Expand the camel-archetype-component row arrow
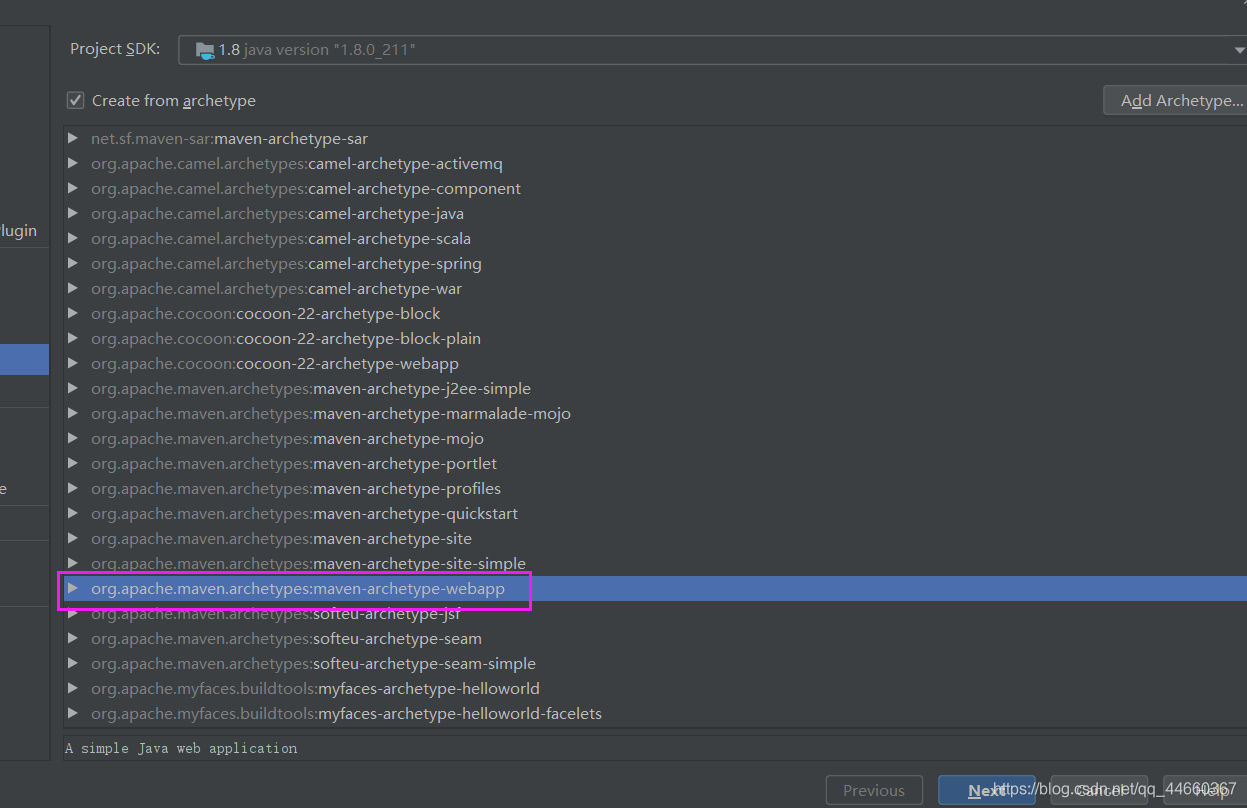Screen dimensions: 1247x808 click(x=72, y=188)
